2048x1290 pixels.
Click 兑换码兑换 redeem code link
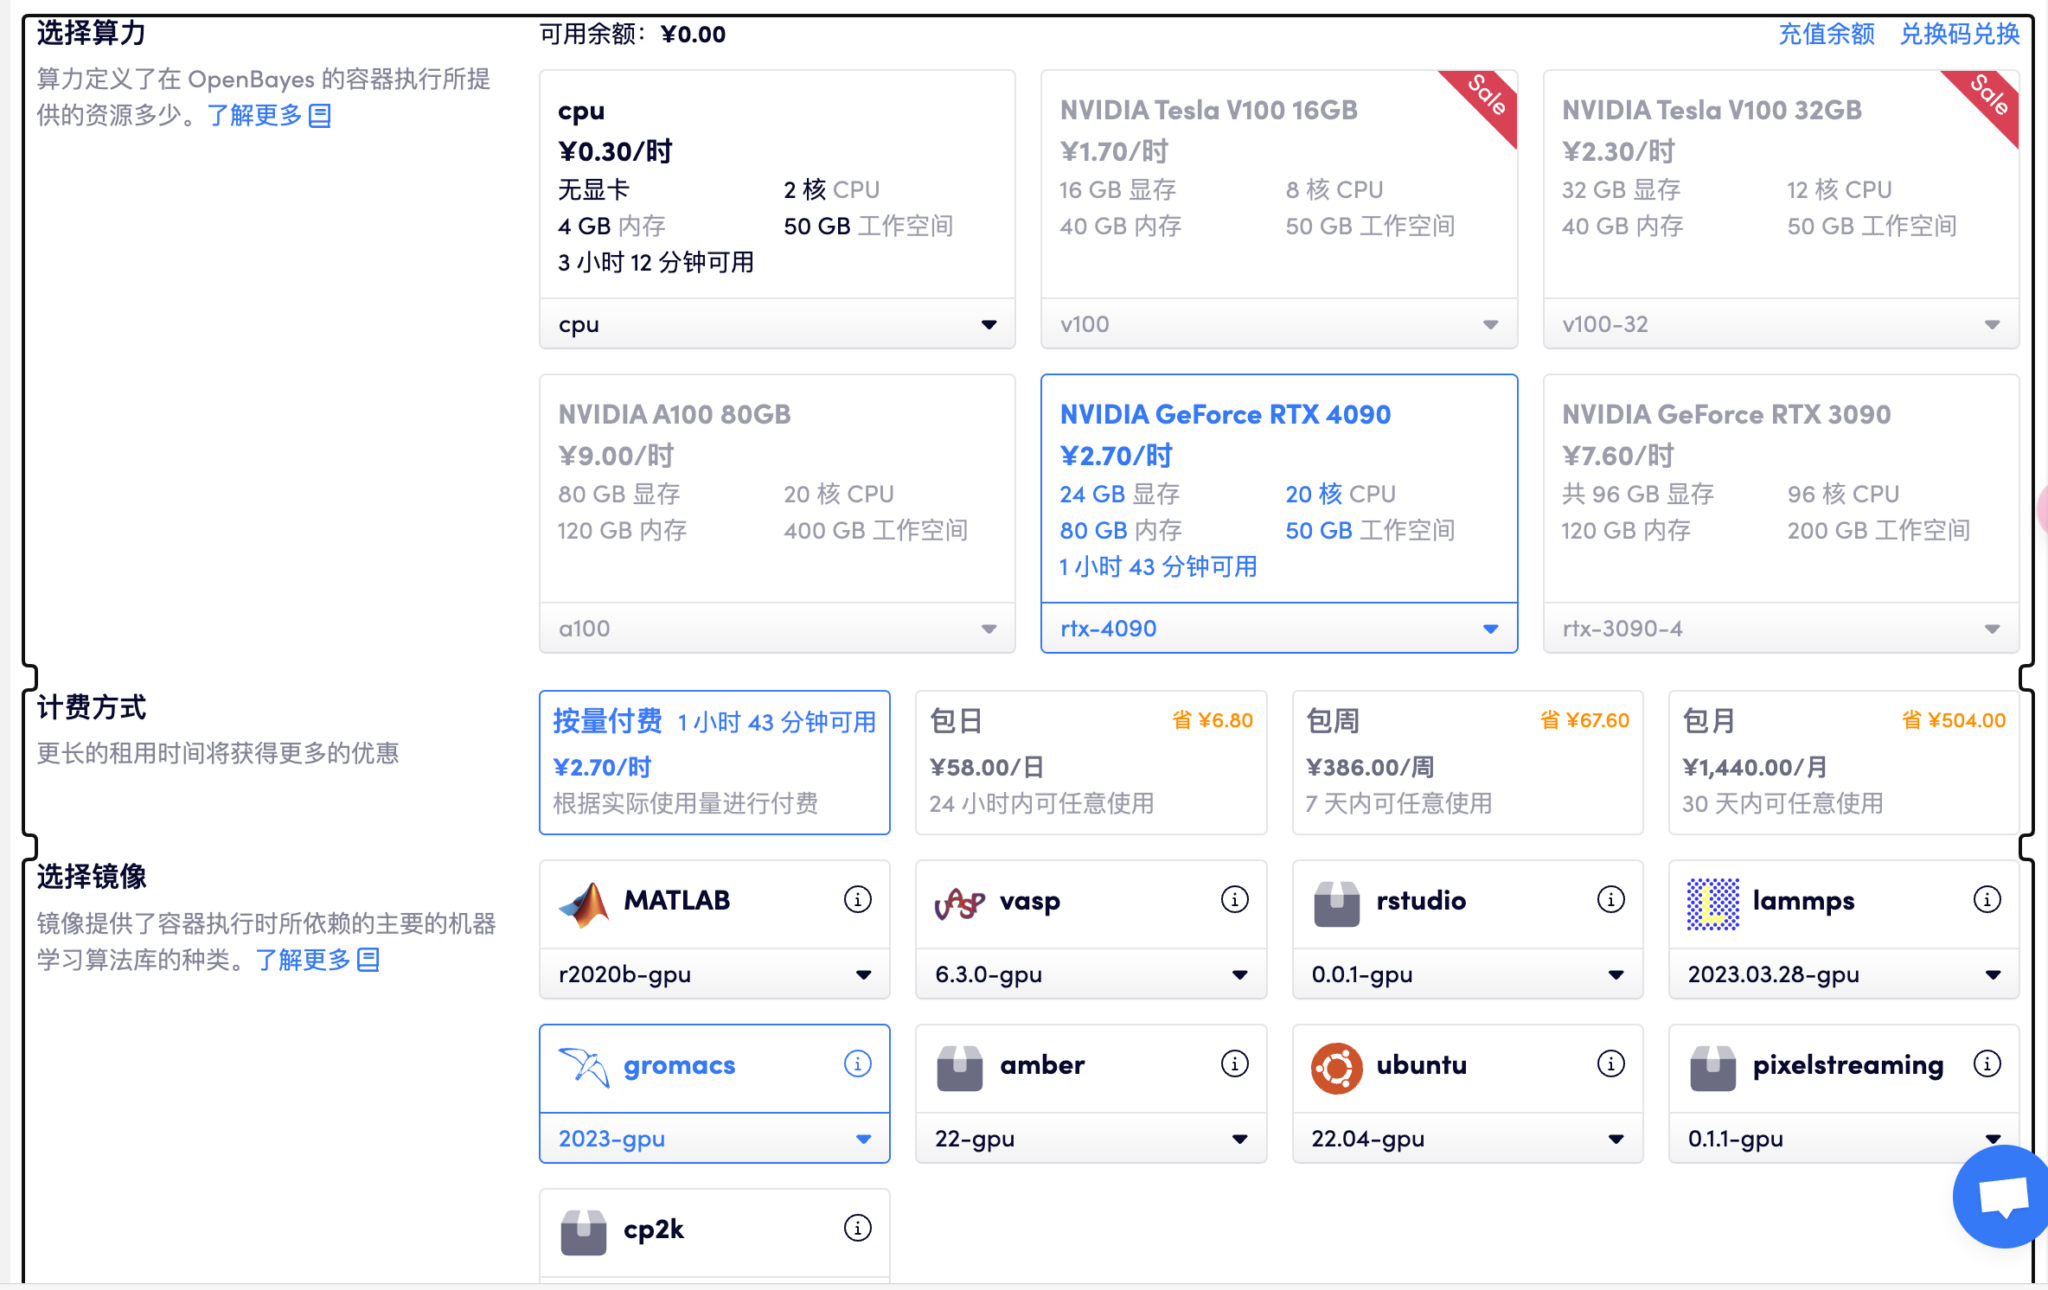[x=1958, y=34]
